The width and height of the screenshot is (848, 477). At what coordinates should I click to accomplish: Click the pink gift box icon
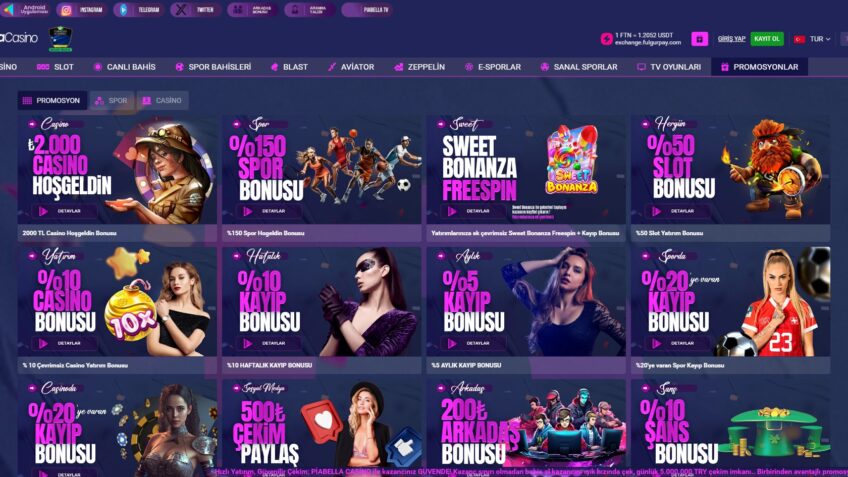click(x=699, y=39)
